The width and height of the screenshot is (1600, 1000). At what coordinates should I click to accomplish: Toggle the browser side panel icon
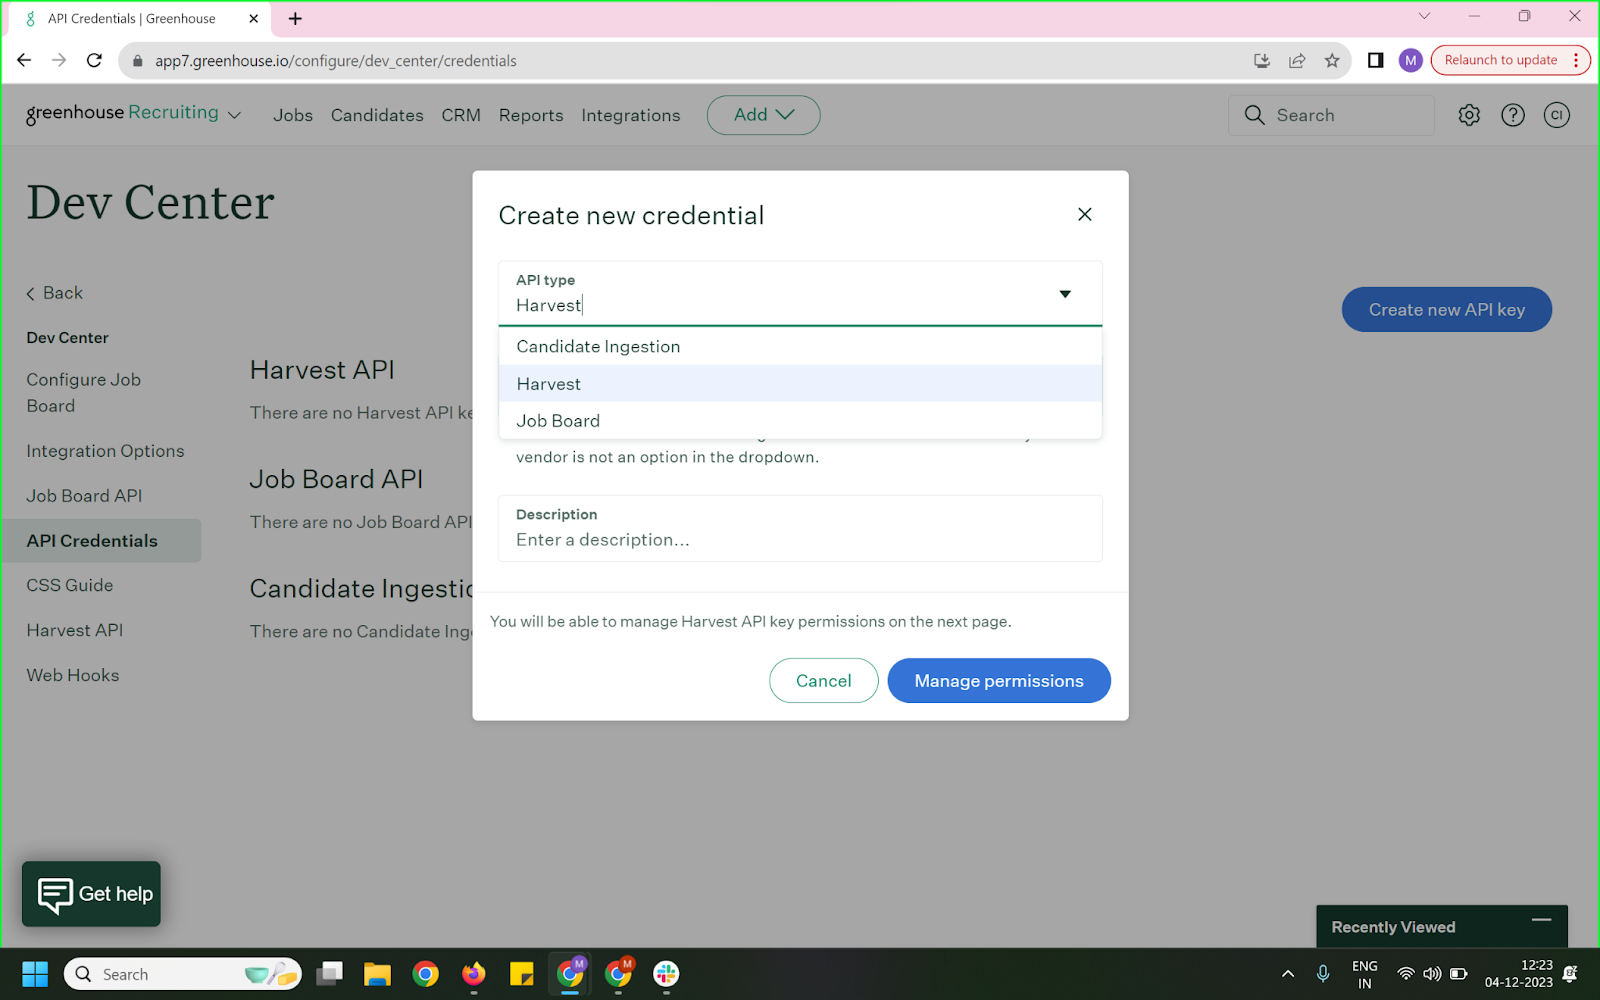[x=1376, y=60]
